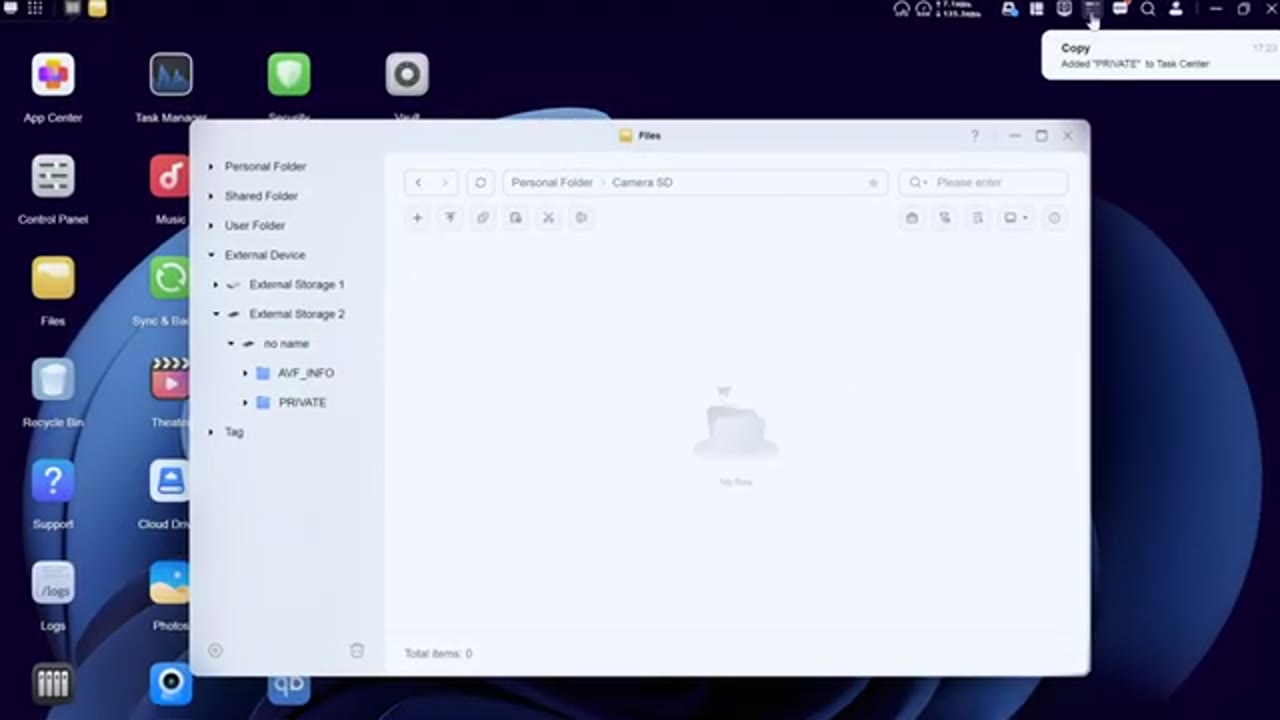
Task: Open the Files desktop icon
Action: point(53,279)
